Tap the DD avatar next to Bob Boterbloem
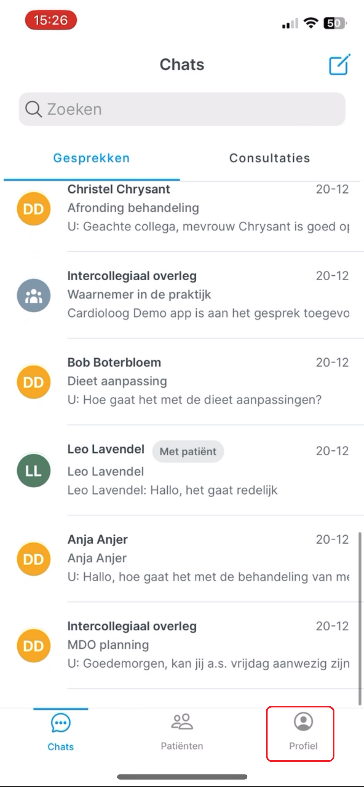This screenshot has width=364, height=787. [x=34, y=382]
